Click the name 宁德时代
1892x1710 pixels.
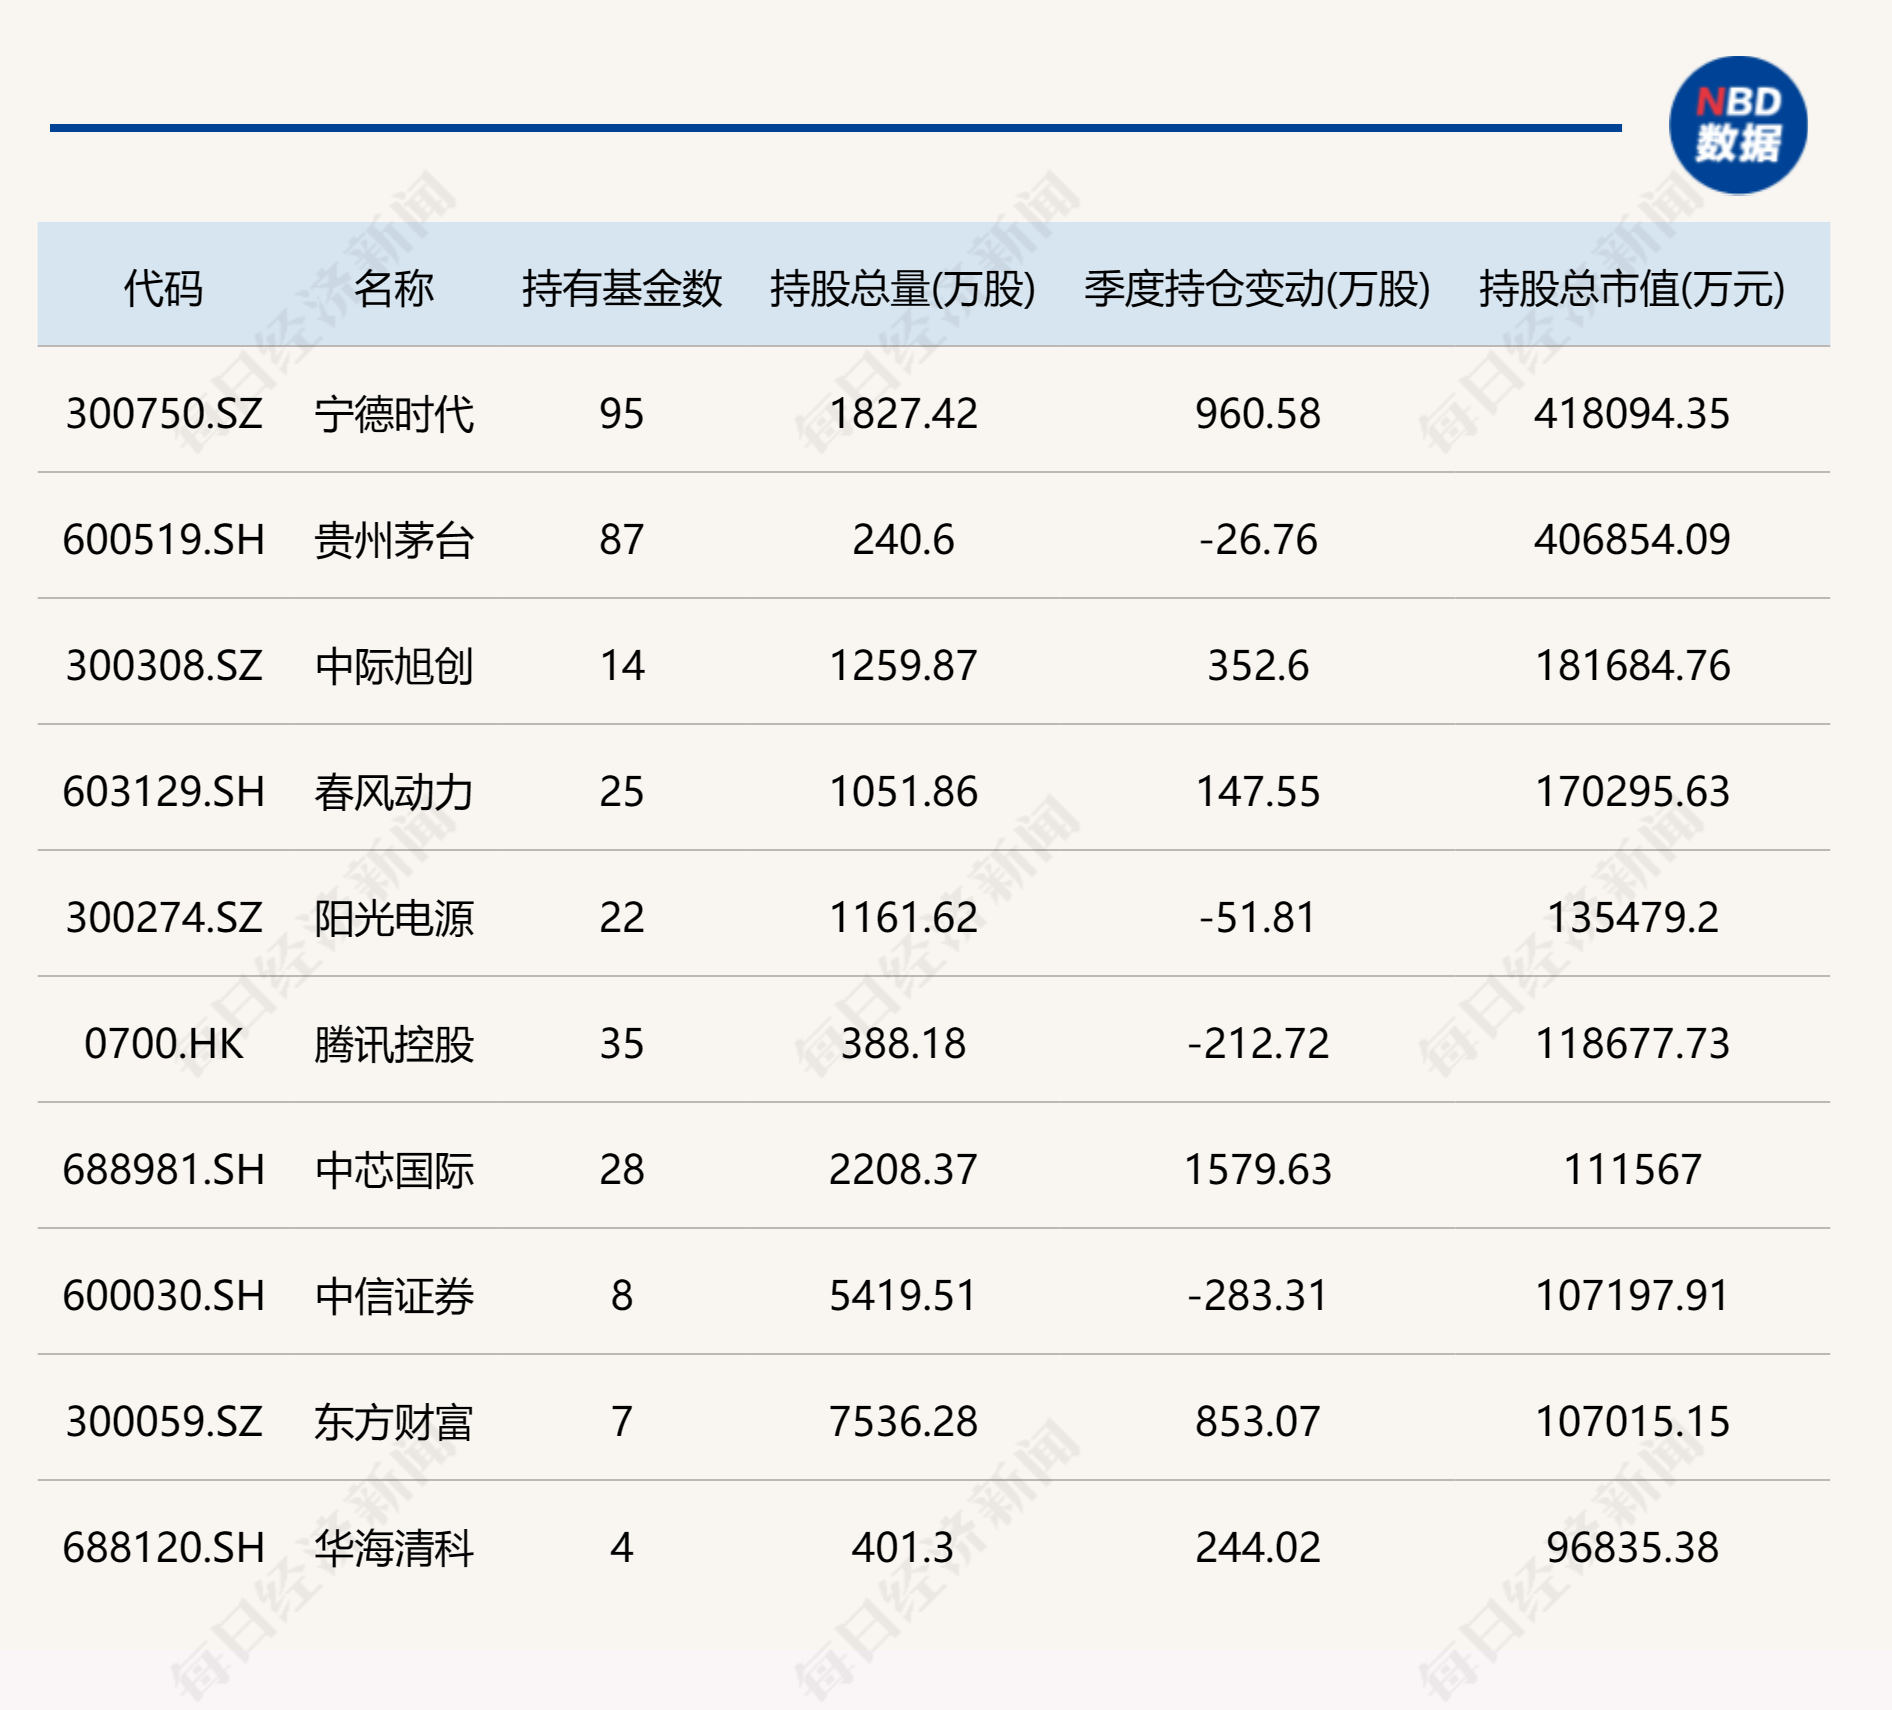tap(394, 414)
